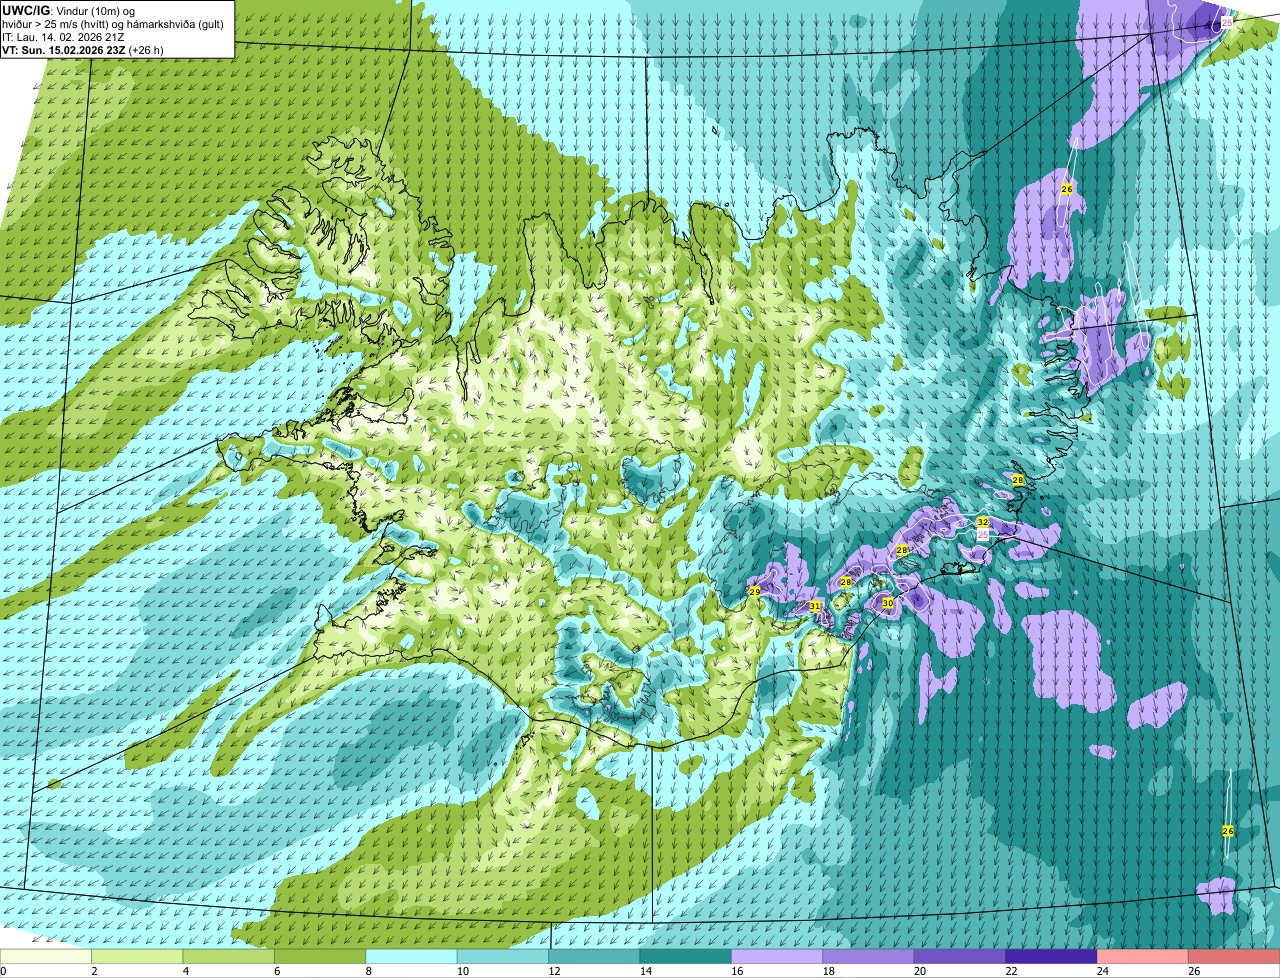Viewport: 1280px width, 978px height.
Task: Click the legend scale number '2'
Action: pyautogui.click(x=94, y=971)
